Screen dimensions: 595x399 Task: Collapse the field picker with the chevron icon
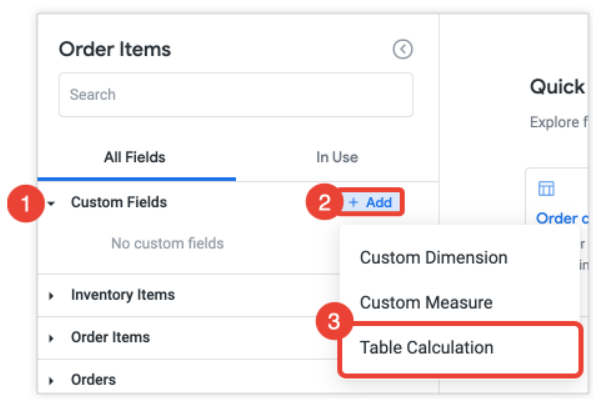point(402,49)
